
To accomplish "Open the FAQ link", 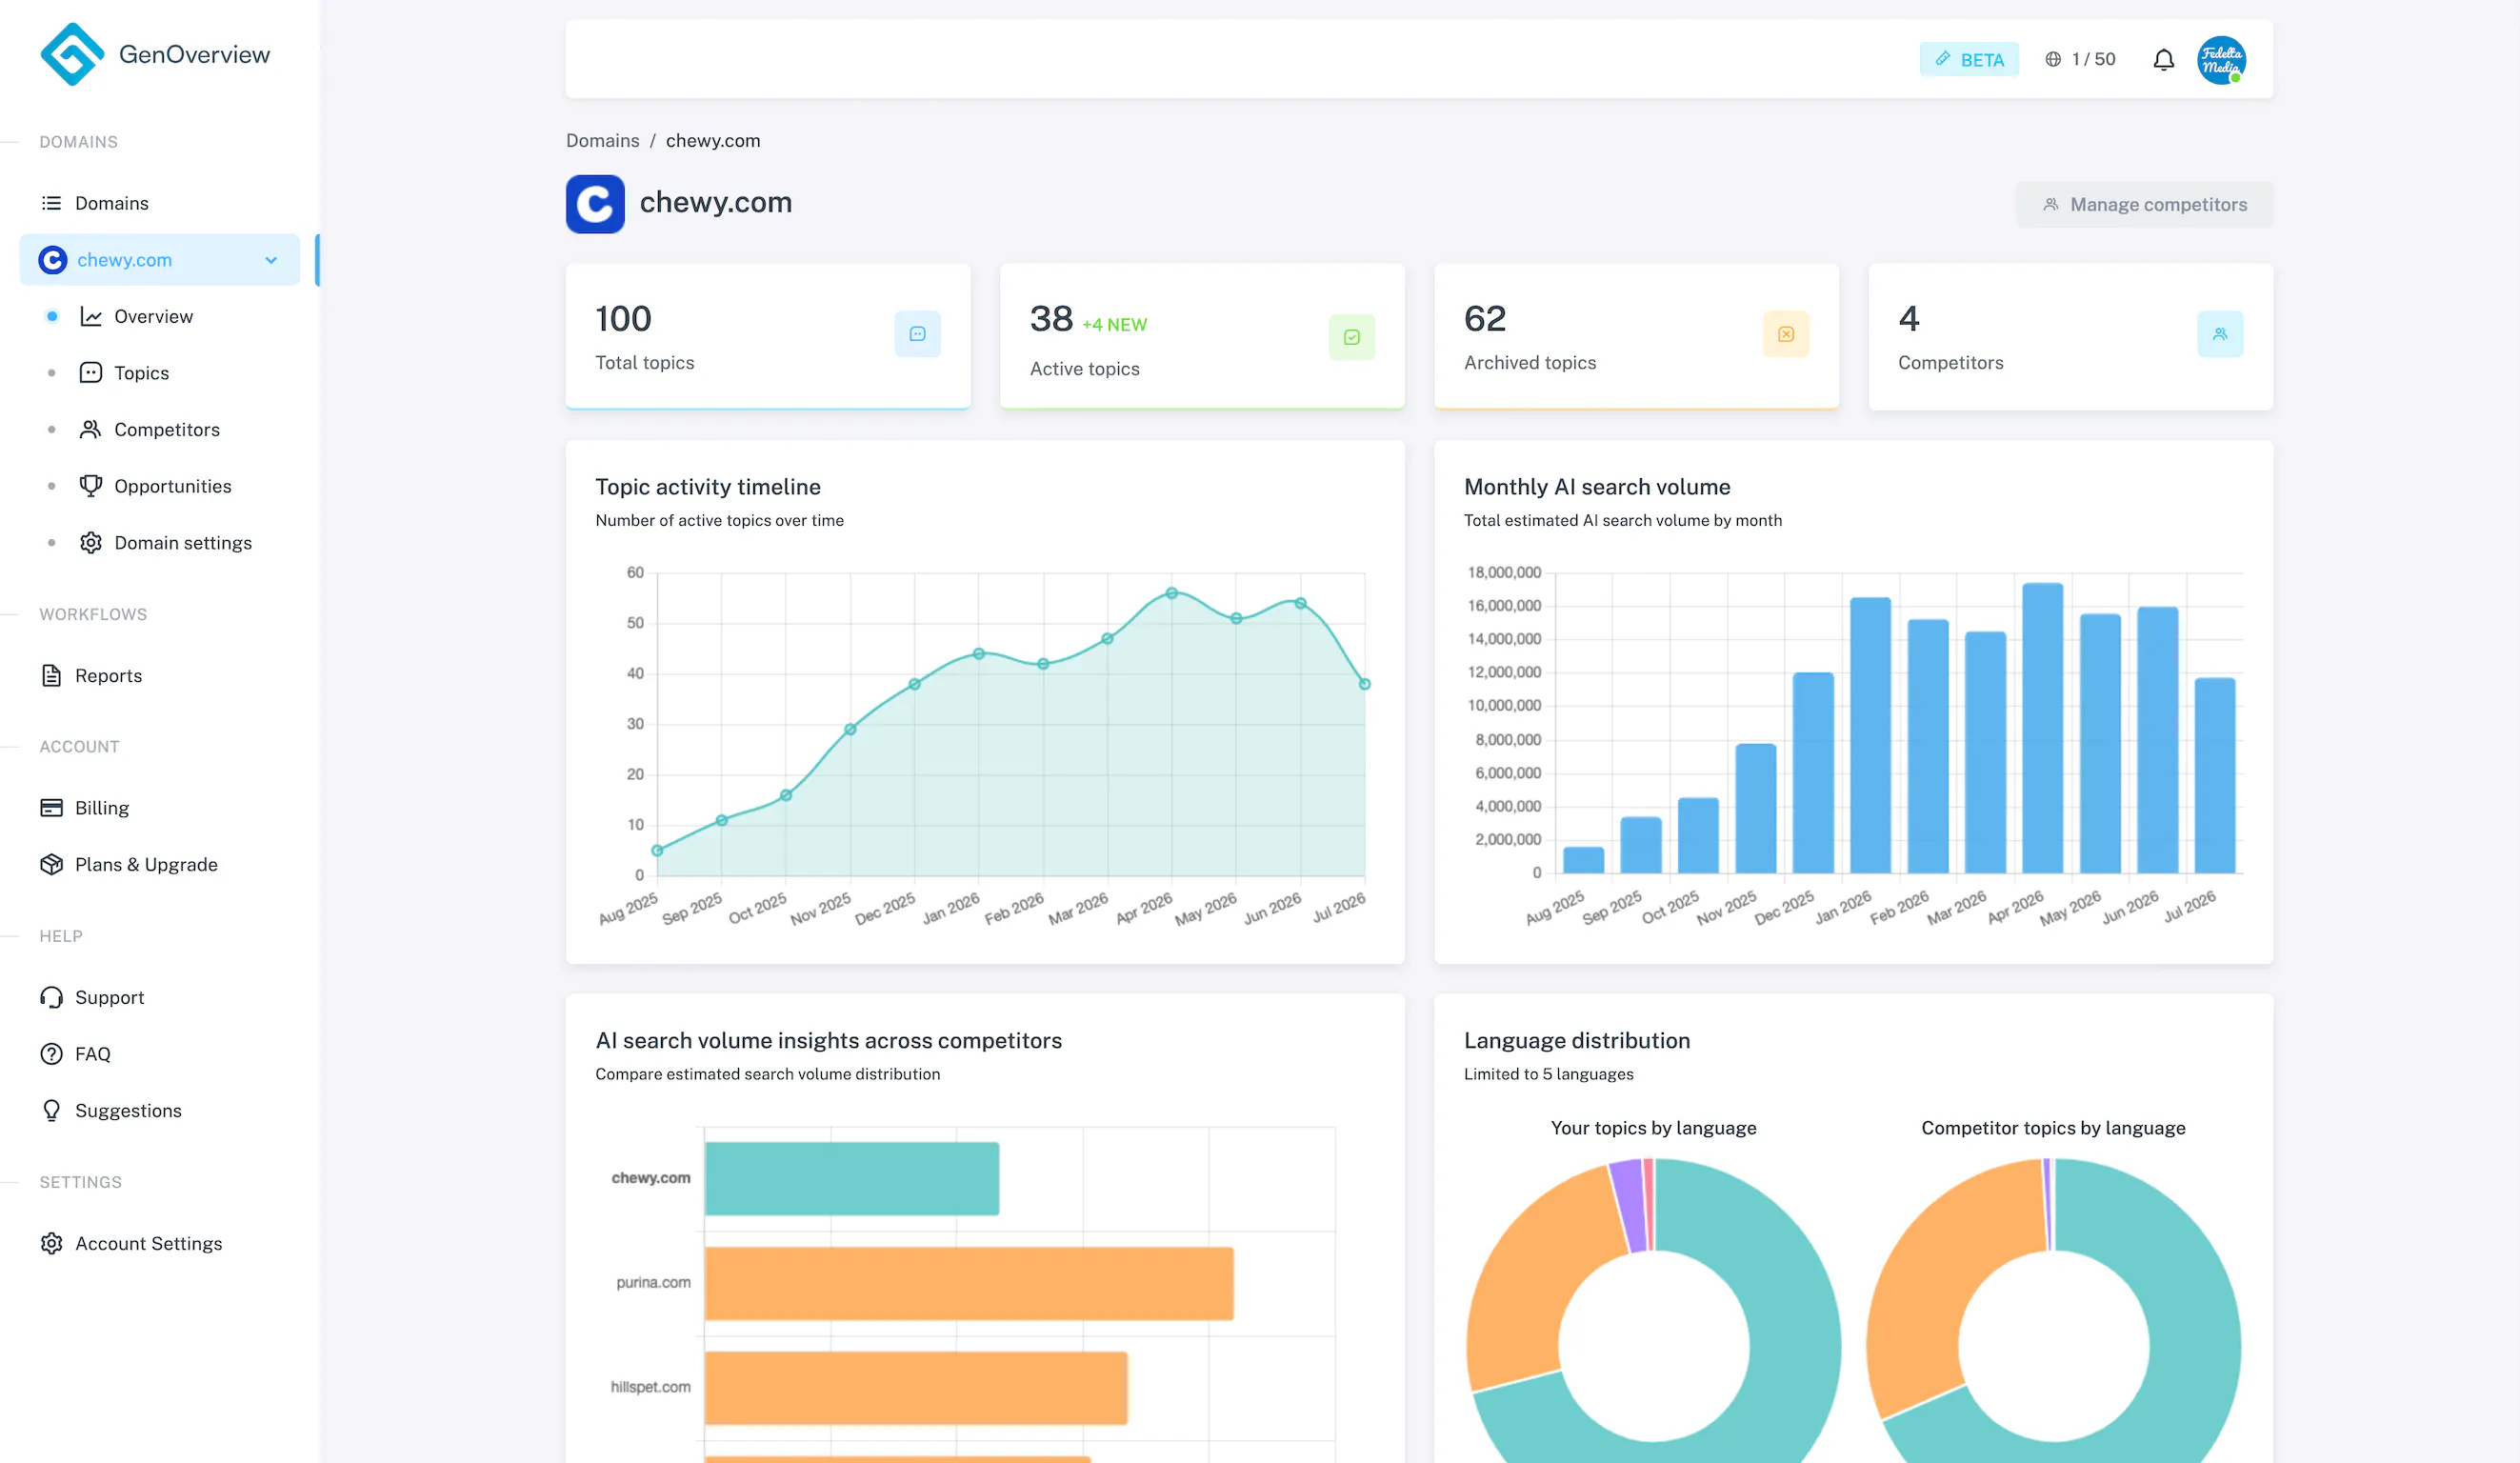I will (x=92, y=1054).
